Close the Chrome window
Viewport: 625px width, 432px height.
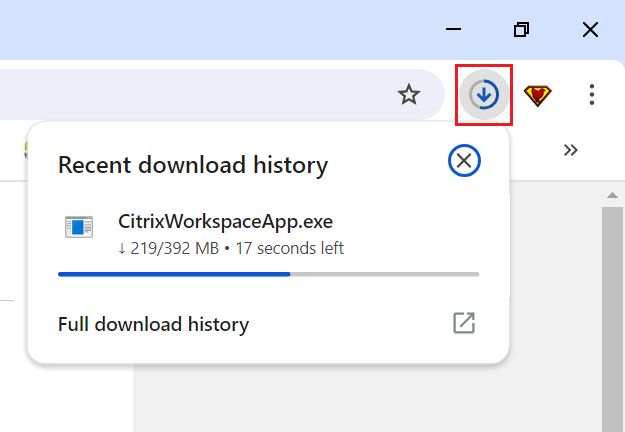(590, 29)
